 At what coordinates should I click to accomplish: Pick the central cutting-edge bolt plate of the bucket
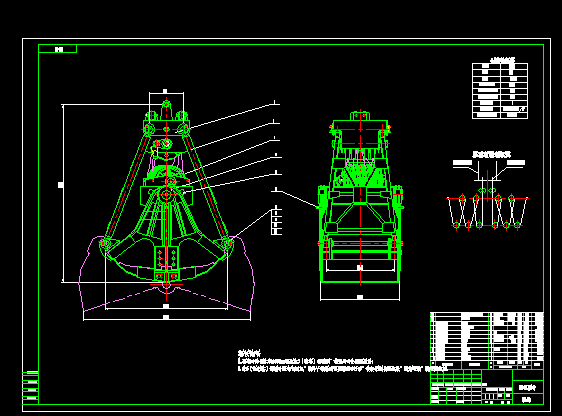tap(167, 263)
